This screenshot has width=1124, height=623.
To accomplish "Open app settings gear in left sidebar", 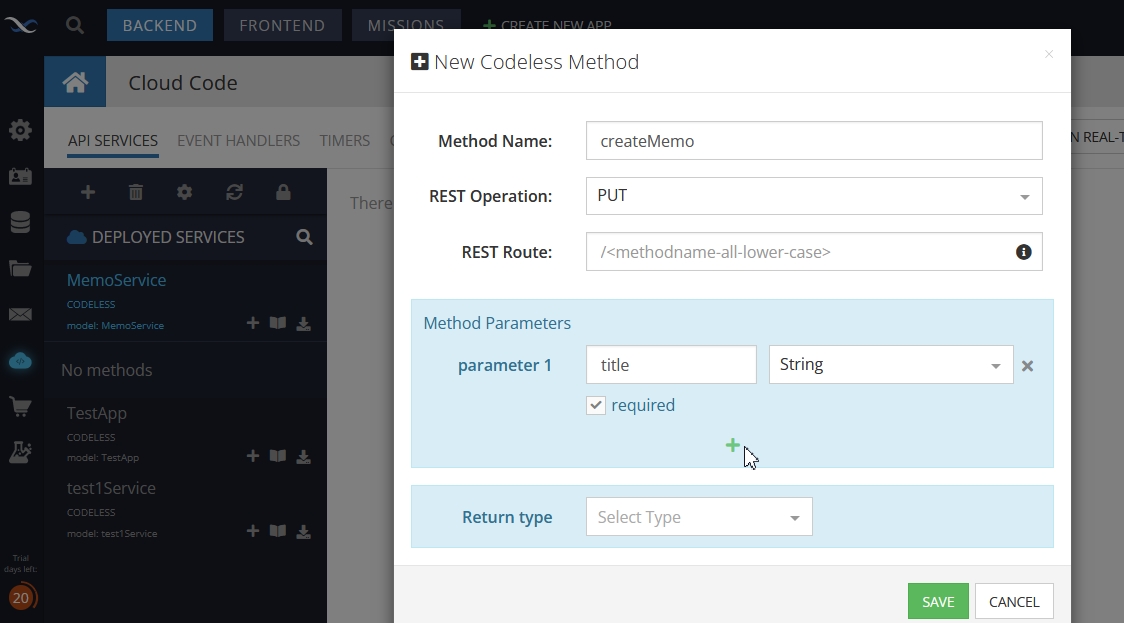I will (x=20, y=130).
